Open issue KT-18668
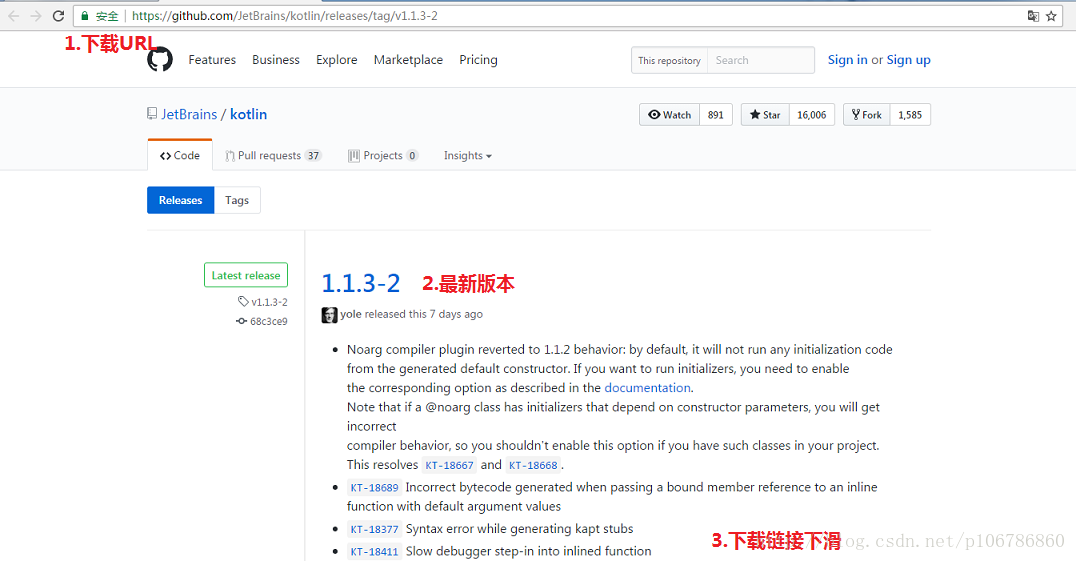 point(533,465)
